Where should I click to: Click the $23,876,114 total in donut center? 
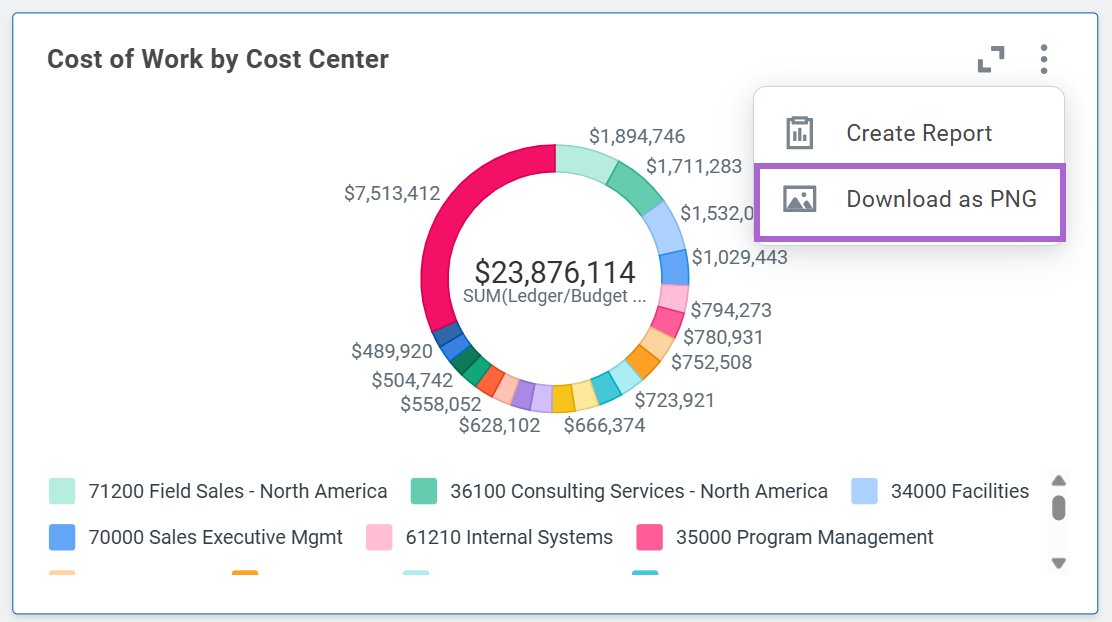coord(555,272)
